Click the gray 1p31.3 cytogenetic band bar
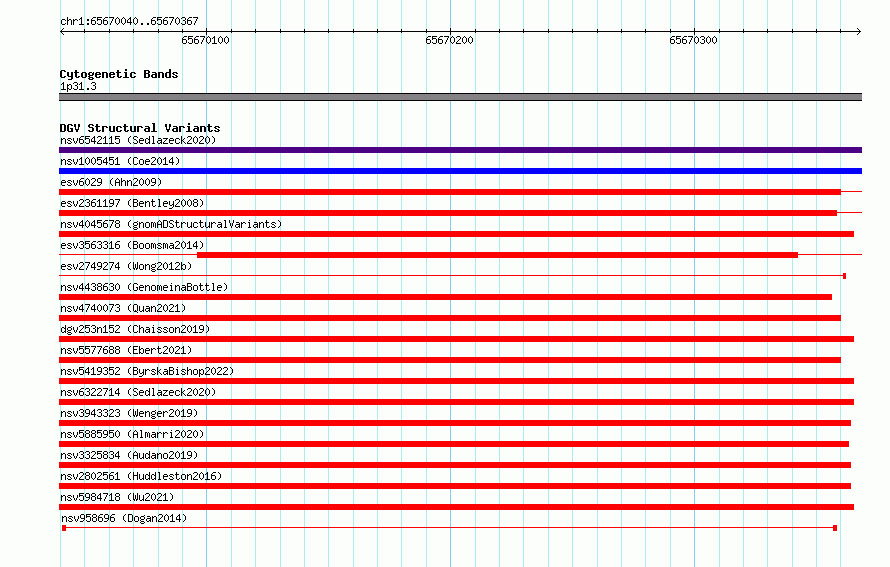 pos(460,97)
